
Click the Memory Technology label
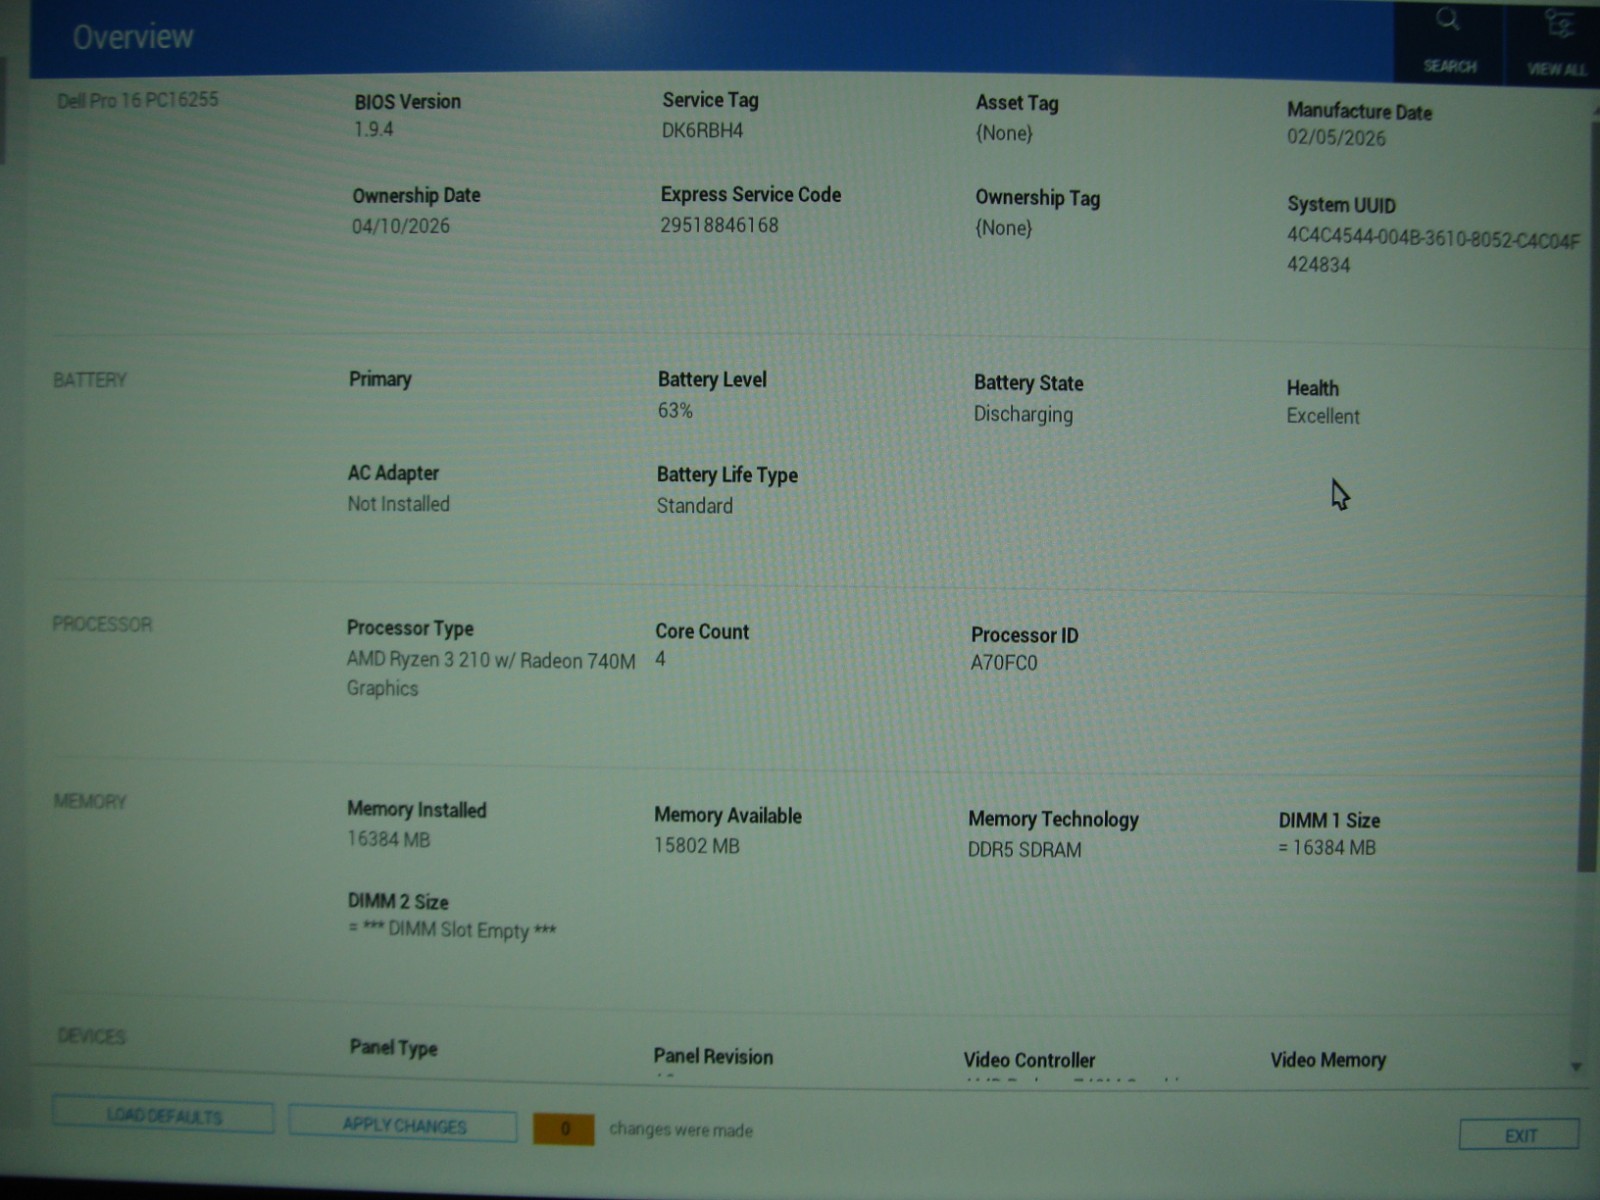(1053, 819)
